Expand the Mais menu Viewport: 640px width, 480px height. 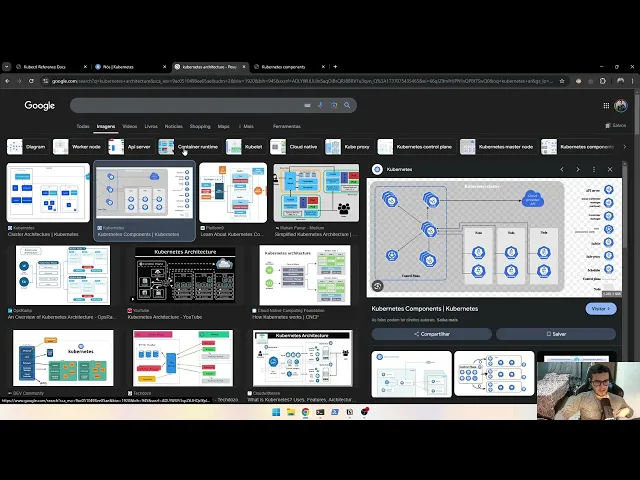click(246, 127)
